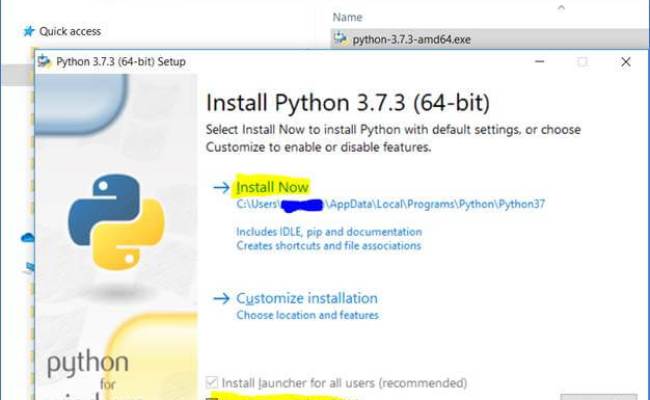Viewport: 650px width, 400px height.
Task: Click the Quick access star icon
Action: [29, 31]
